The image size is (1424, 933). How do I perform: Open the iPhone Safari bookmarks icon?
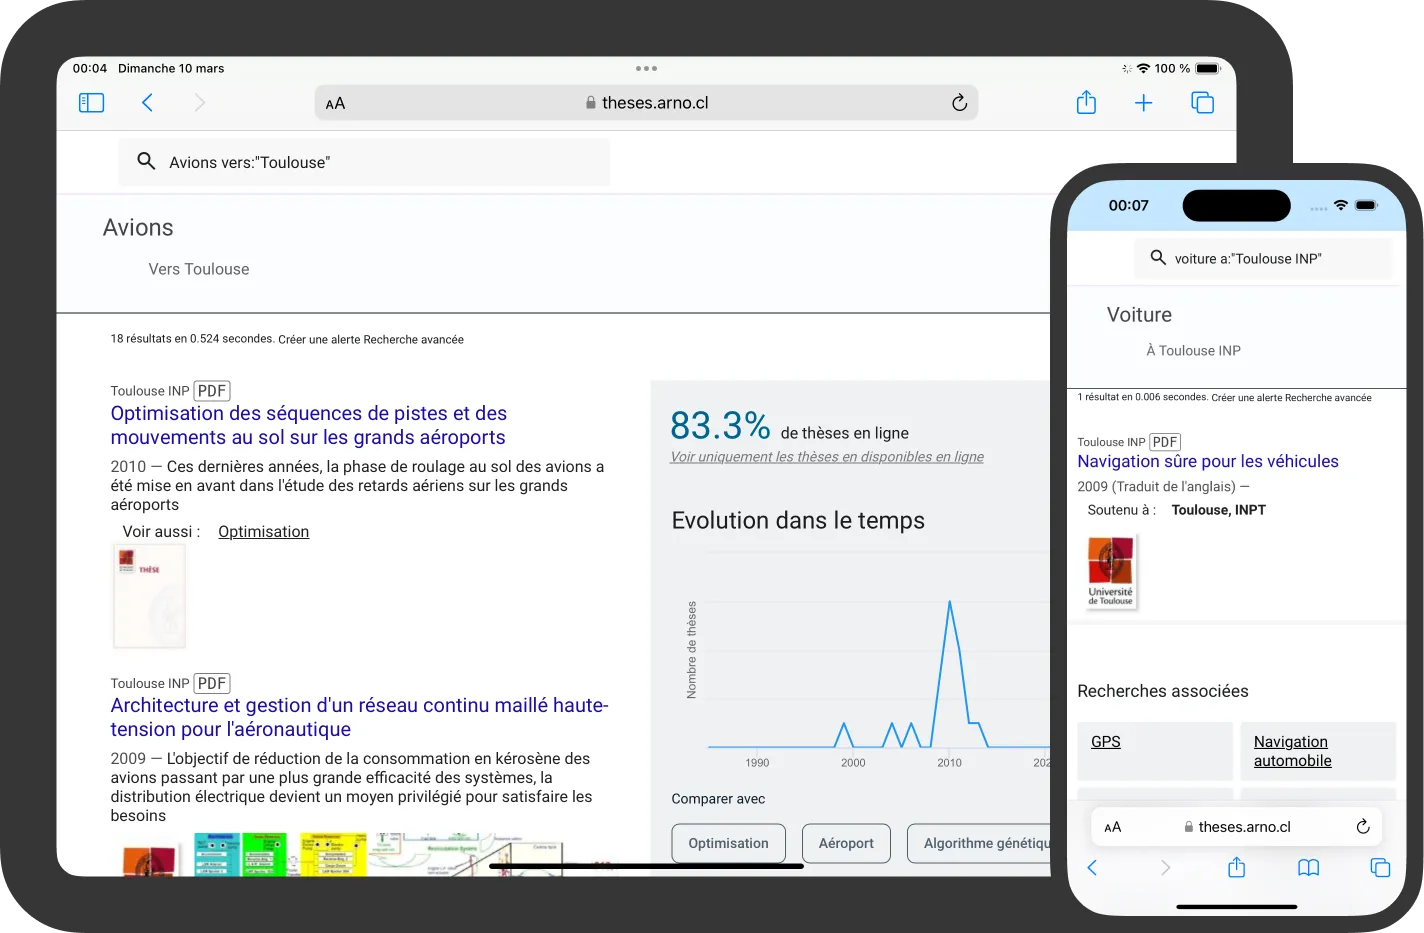pyautogui.click(x=1308, y=868)
